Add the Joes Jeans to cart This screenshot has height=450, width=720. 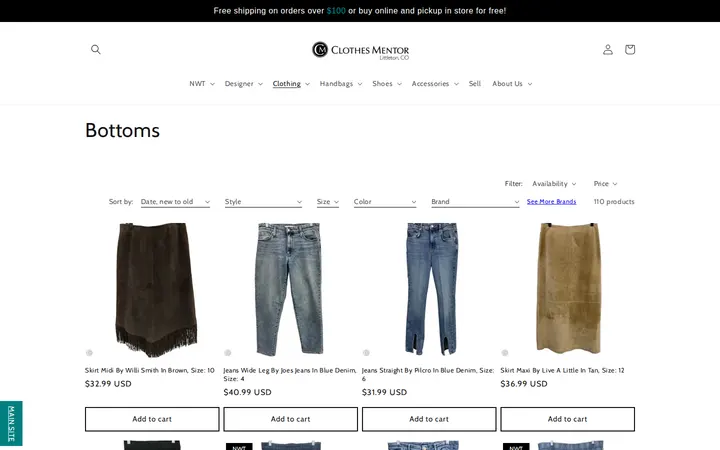pyautogui.click(x=290, y=419)
